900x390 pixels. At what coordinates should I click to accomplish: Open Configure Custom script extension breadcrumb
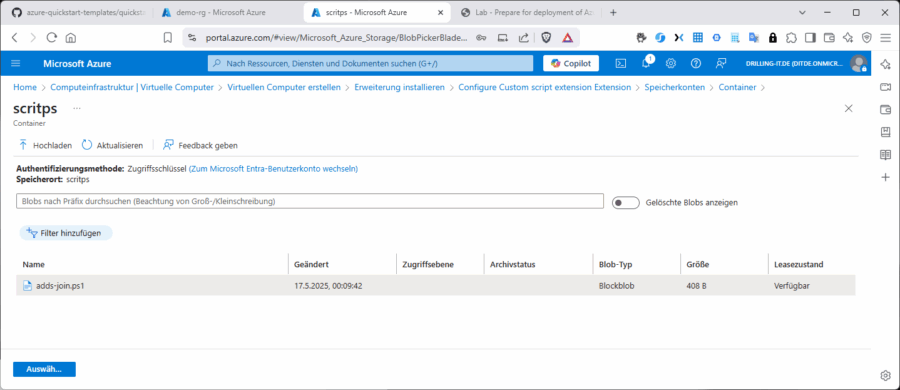(545, 87)
